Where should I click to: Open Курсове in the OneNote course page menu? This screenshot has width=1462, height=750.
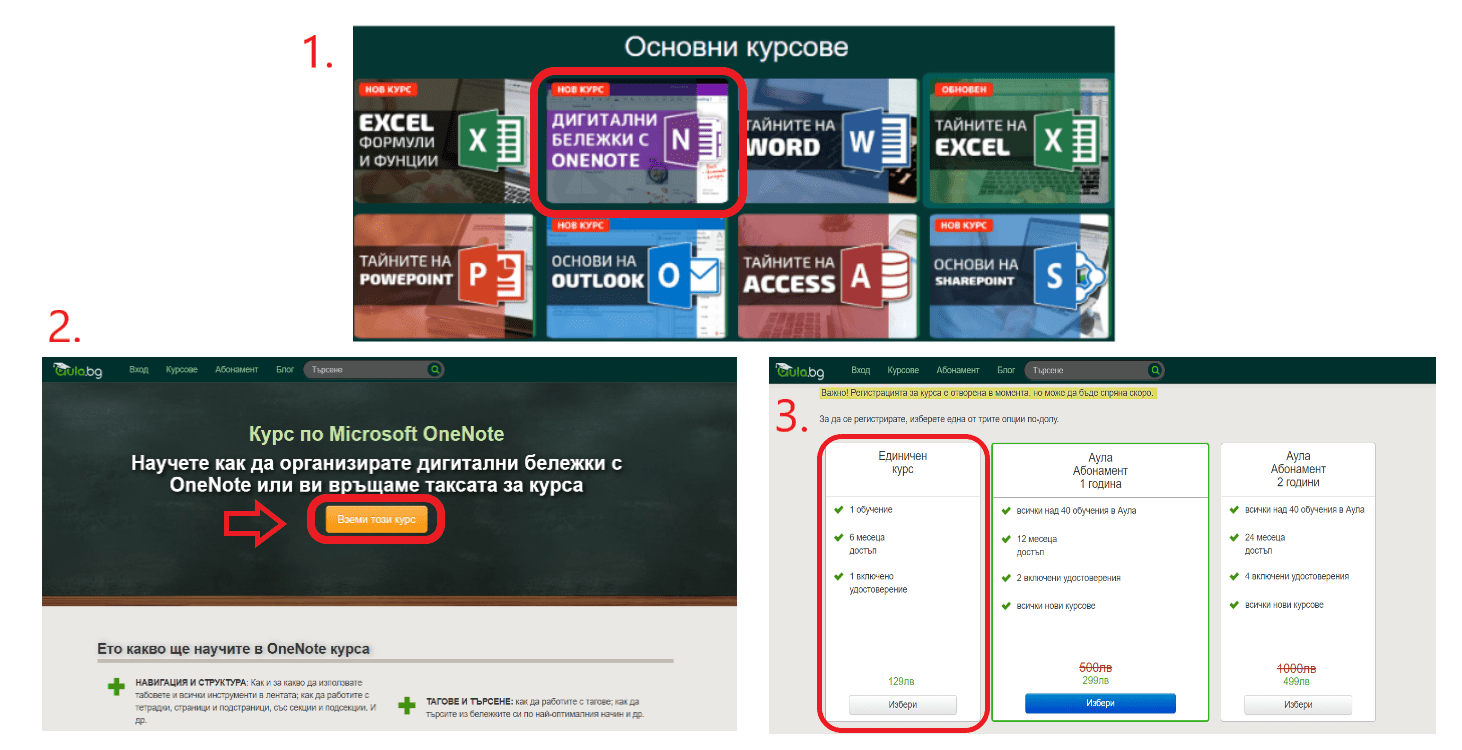182,370
